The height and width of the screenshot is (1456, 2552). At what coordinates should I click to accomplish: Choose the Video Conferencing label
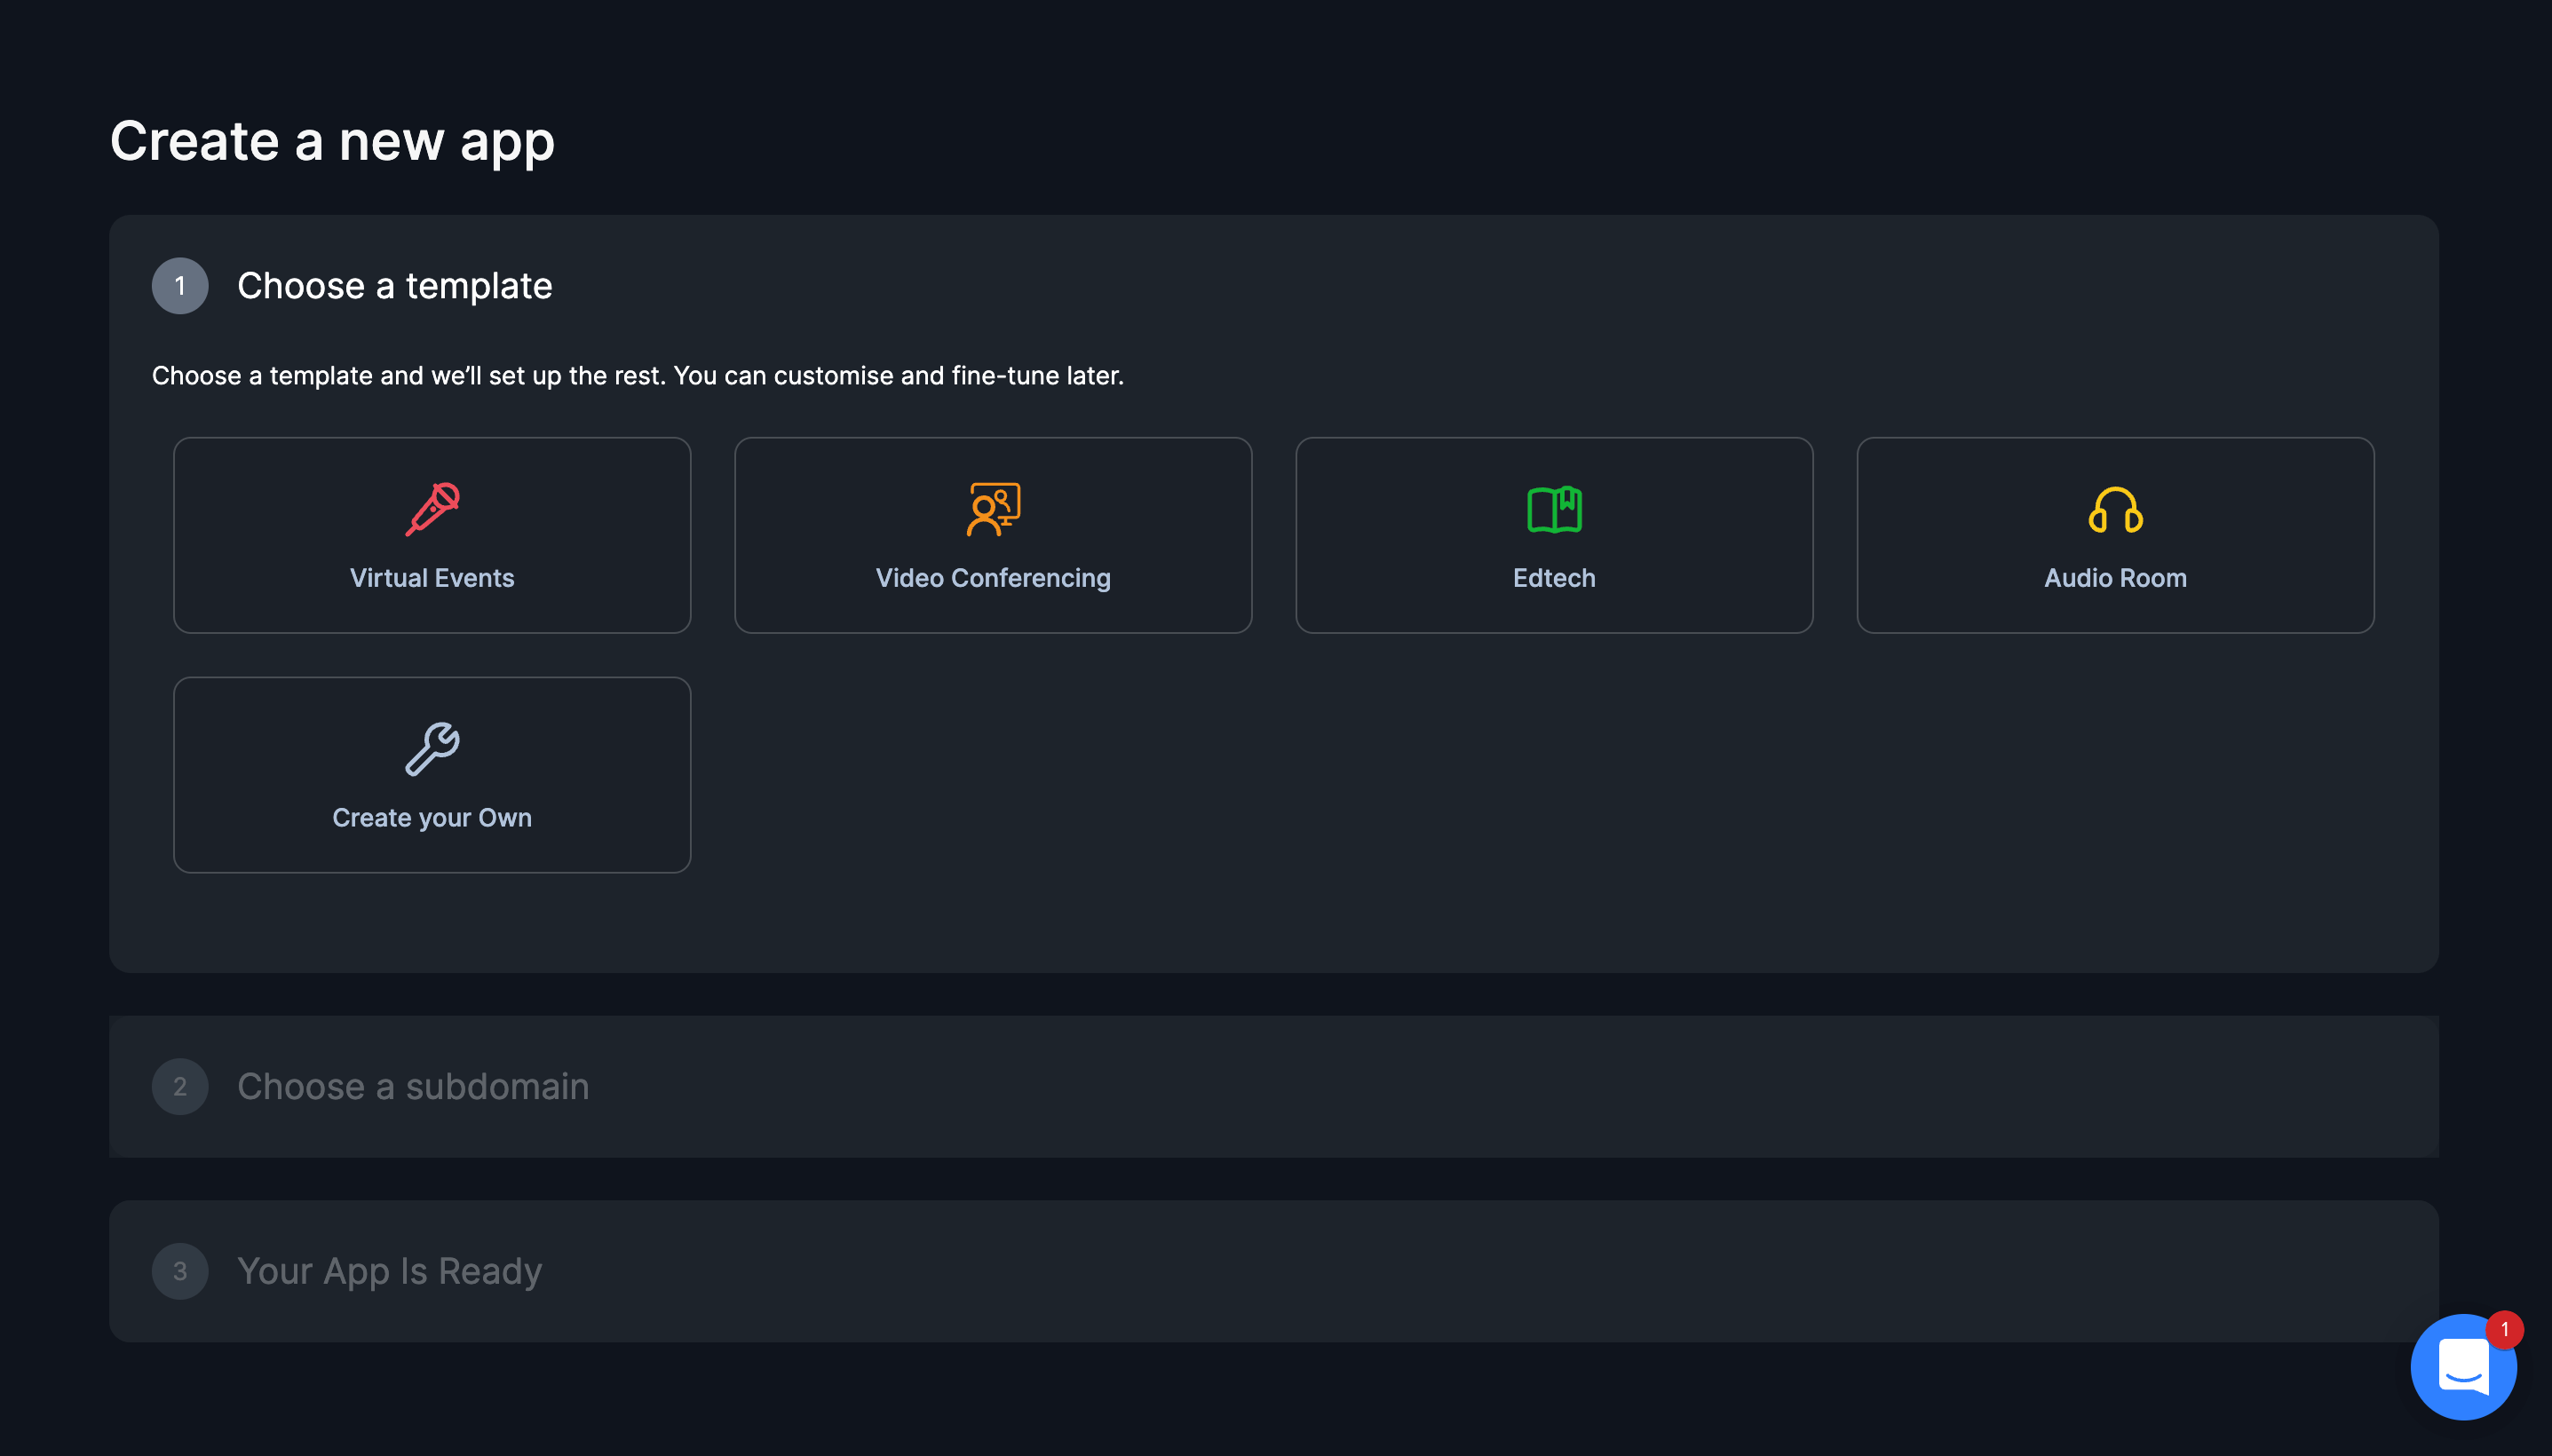[x=993, y=578]
